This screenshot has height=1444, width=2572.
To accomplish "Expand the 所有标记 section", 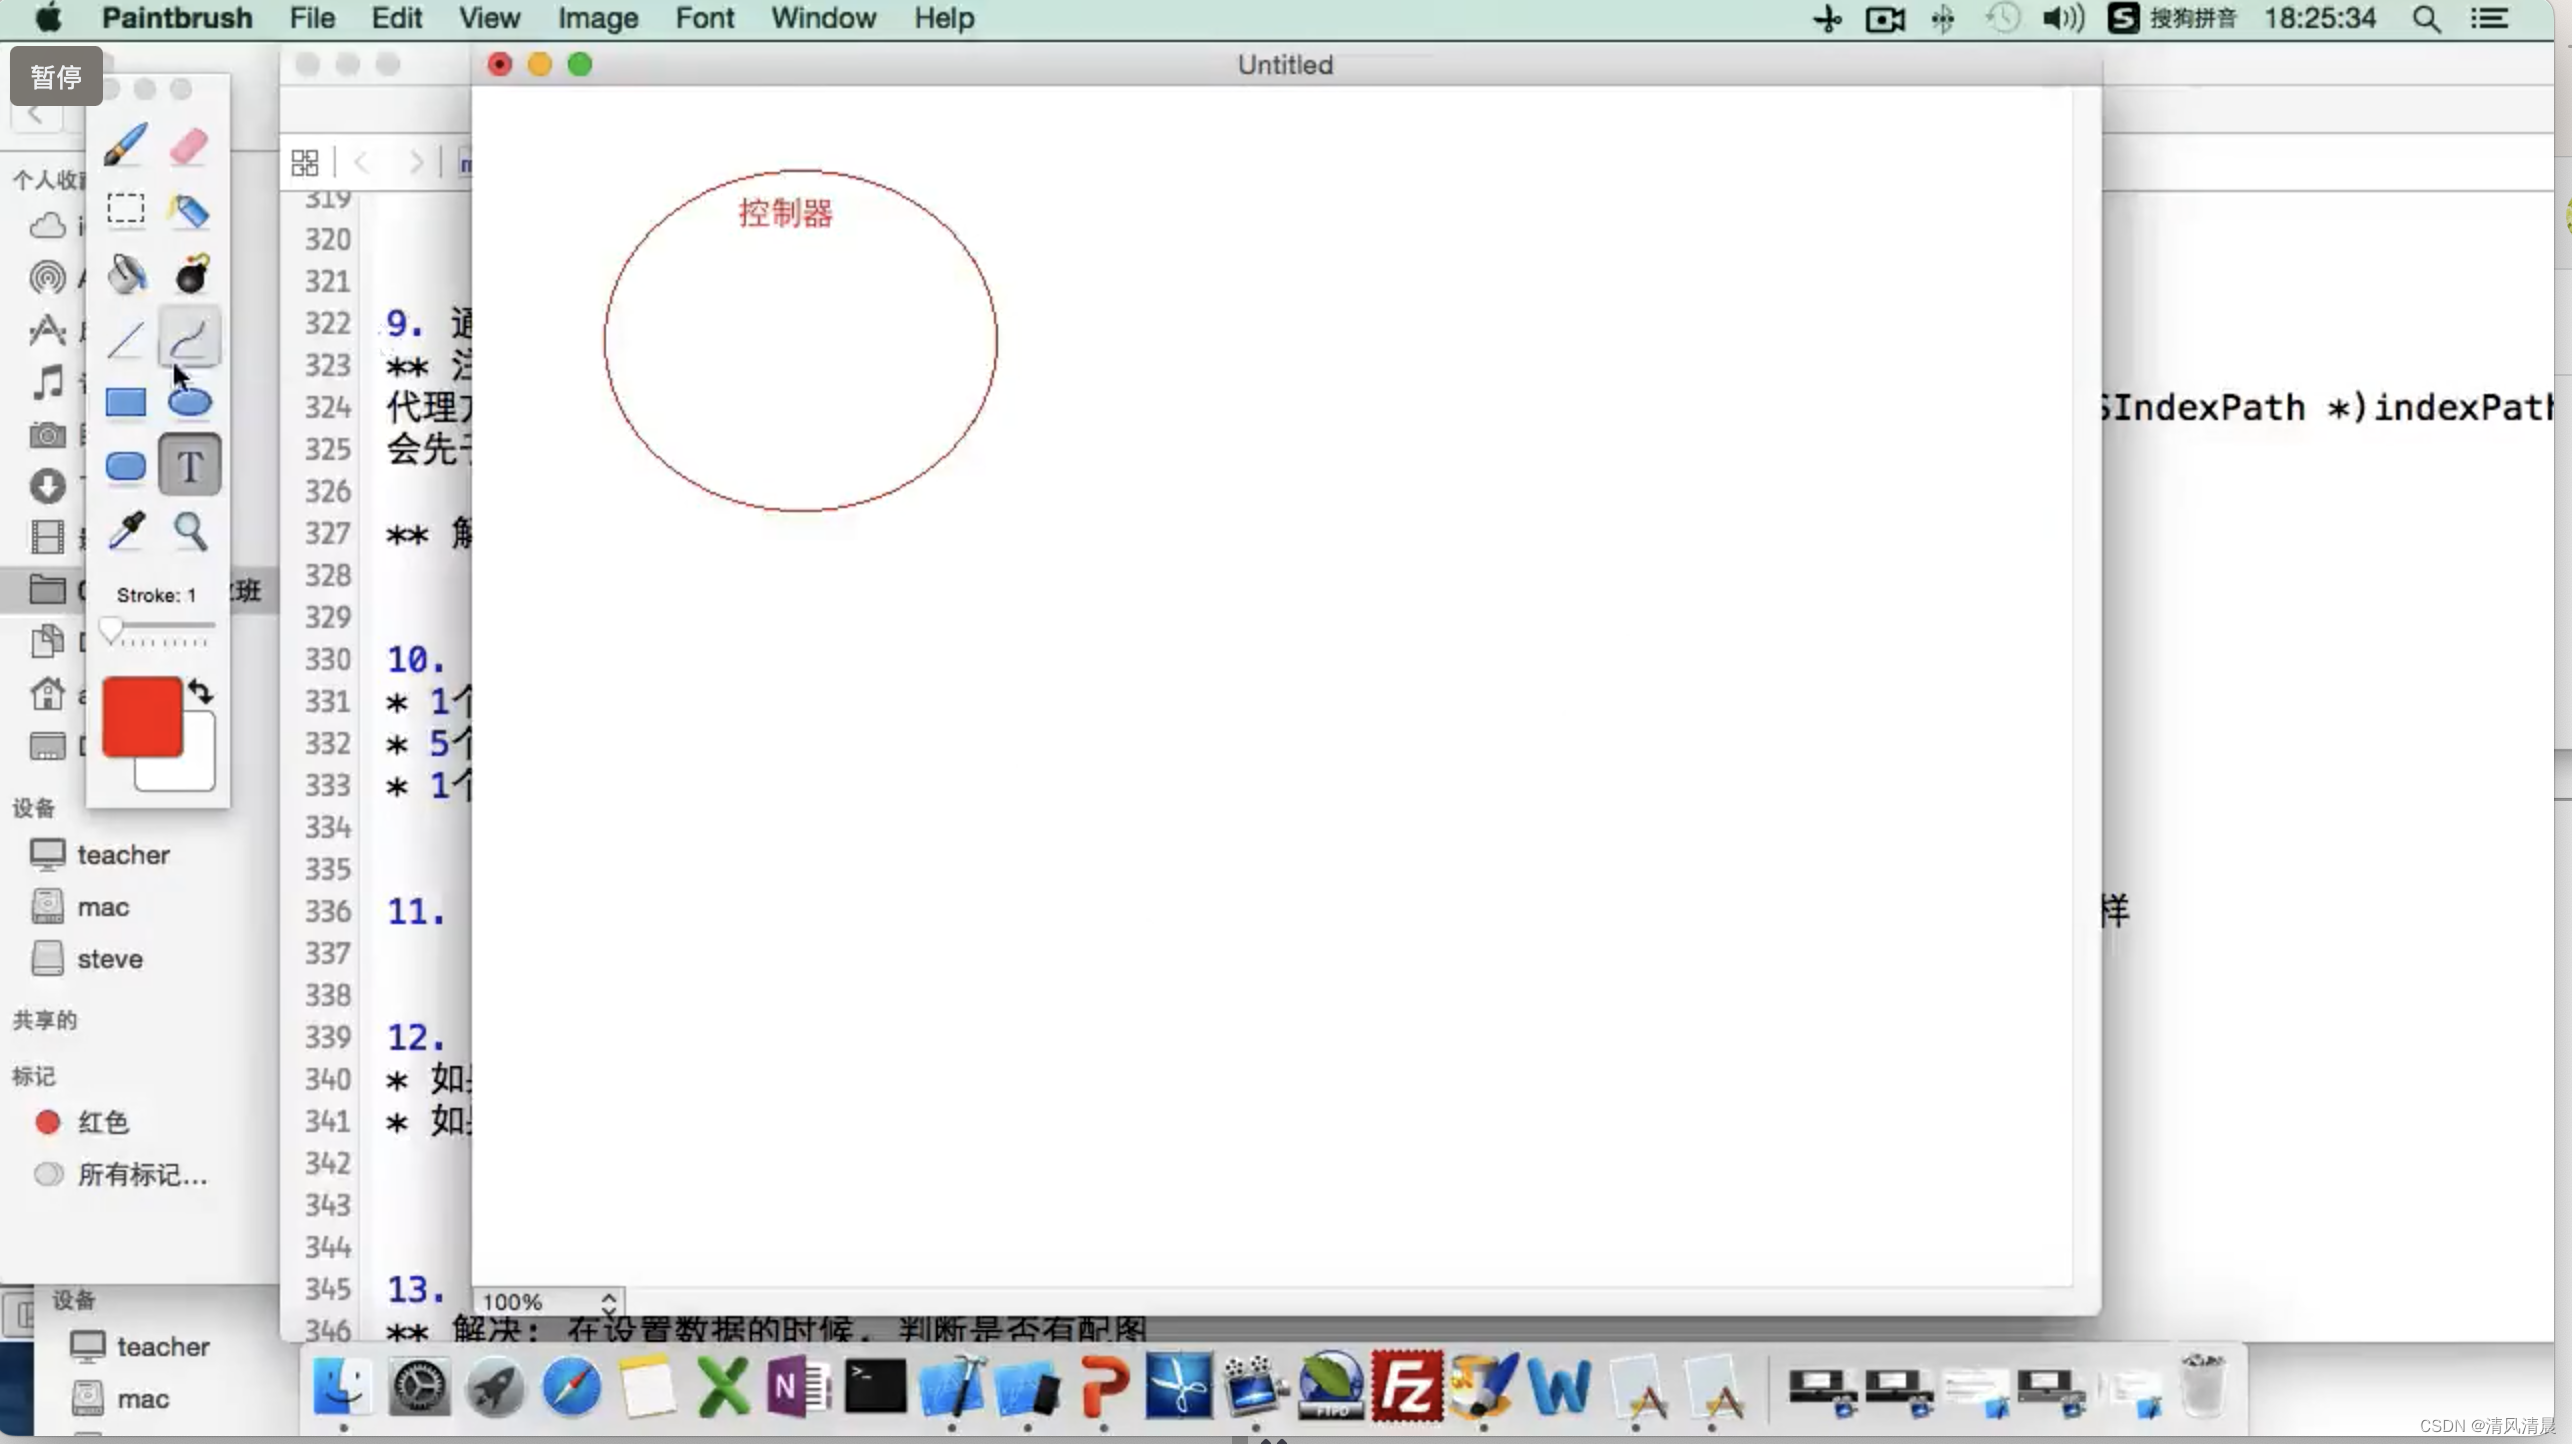I will pyautogui.click(x=141, y=1174).
